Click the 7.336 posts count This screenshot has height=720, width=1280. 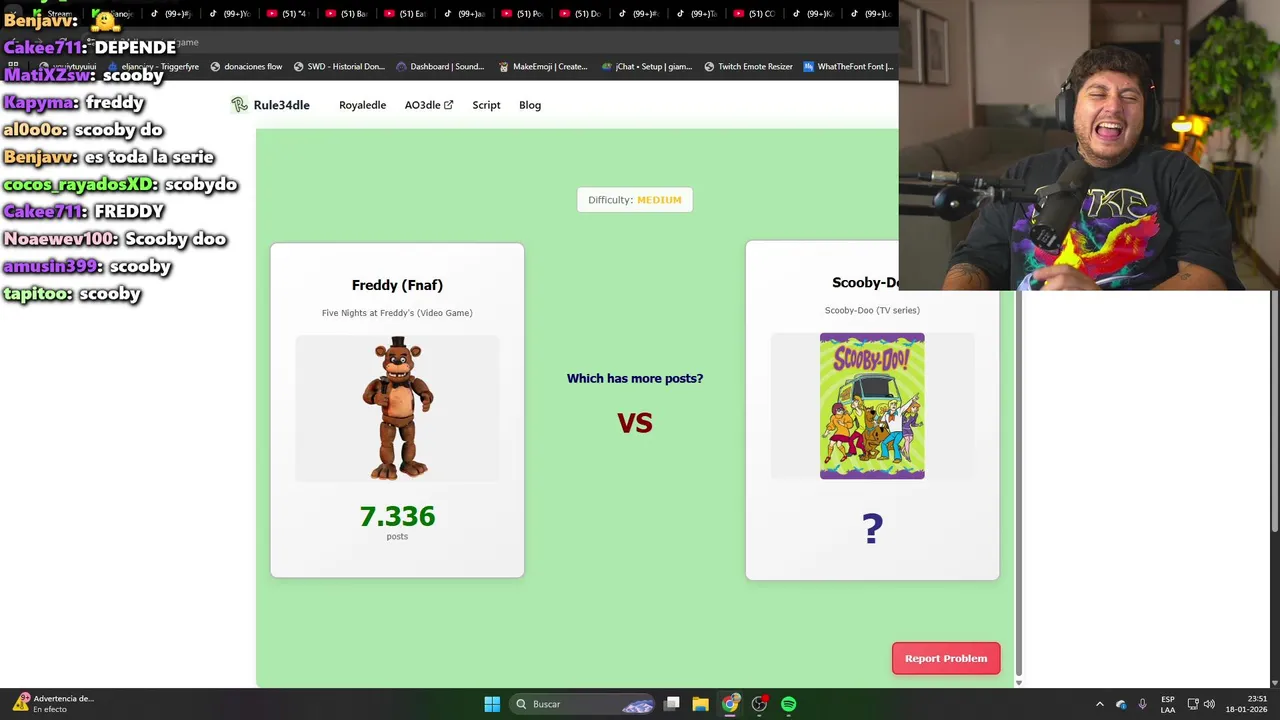[397, 516]
